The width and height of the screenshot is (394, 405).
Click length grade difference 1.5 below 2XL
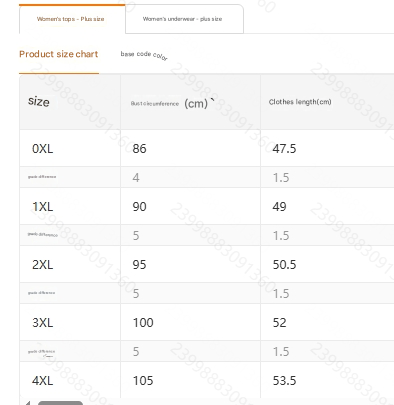[x=281, y=294]
